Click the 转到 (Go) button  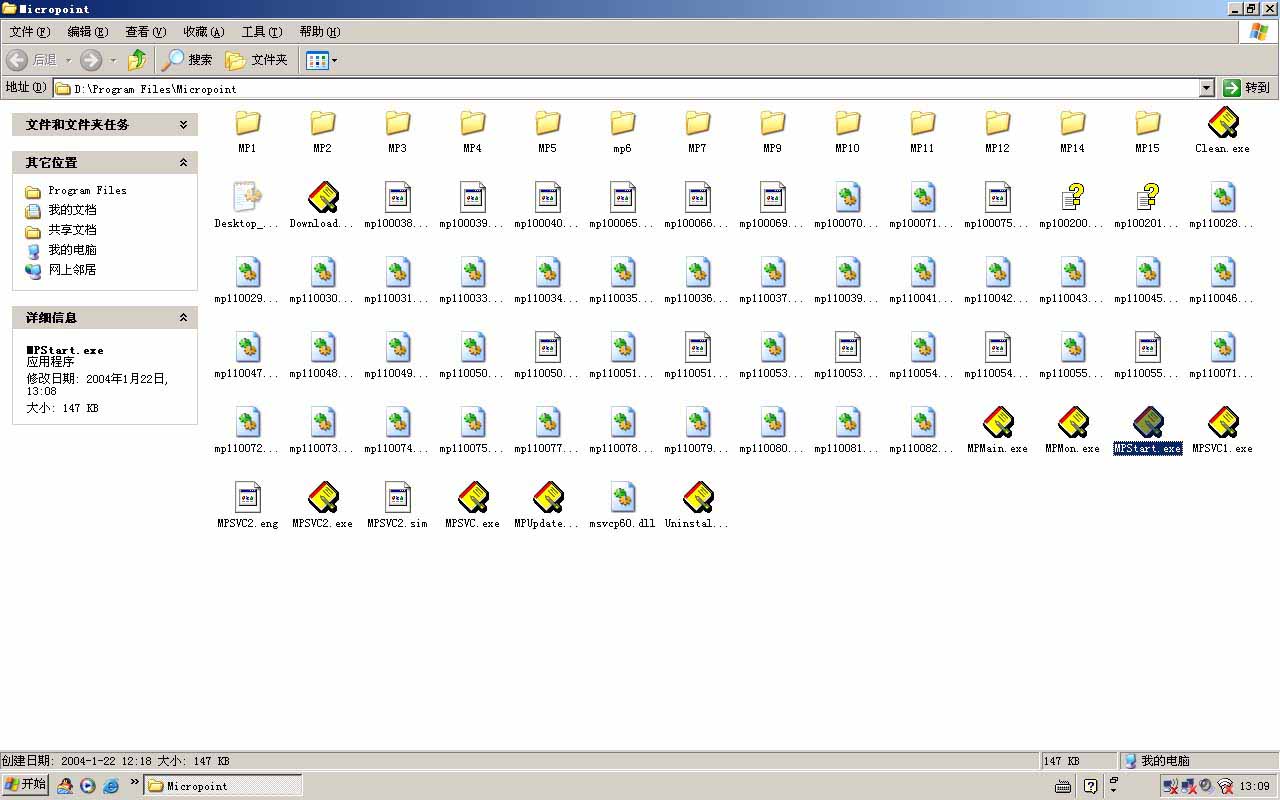[x=1247, y=88]
